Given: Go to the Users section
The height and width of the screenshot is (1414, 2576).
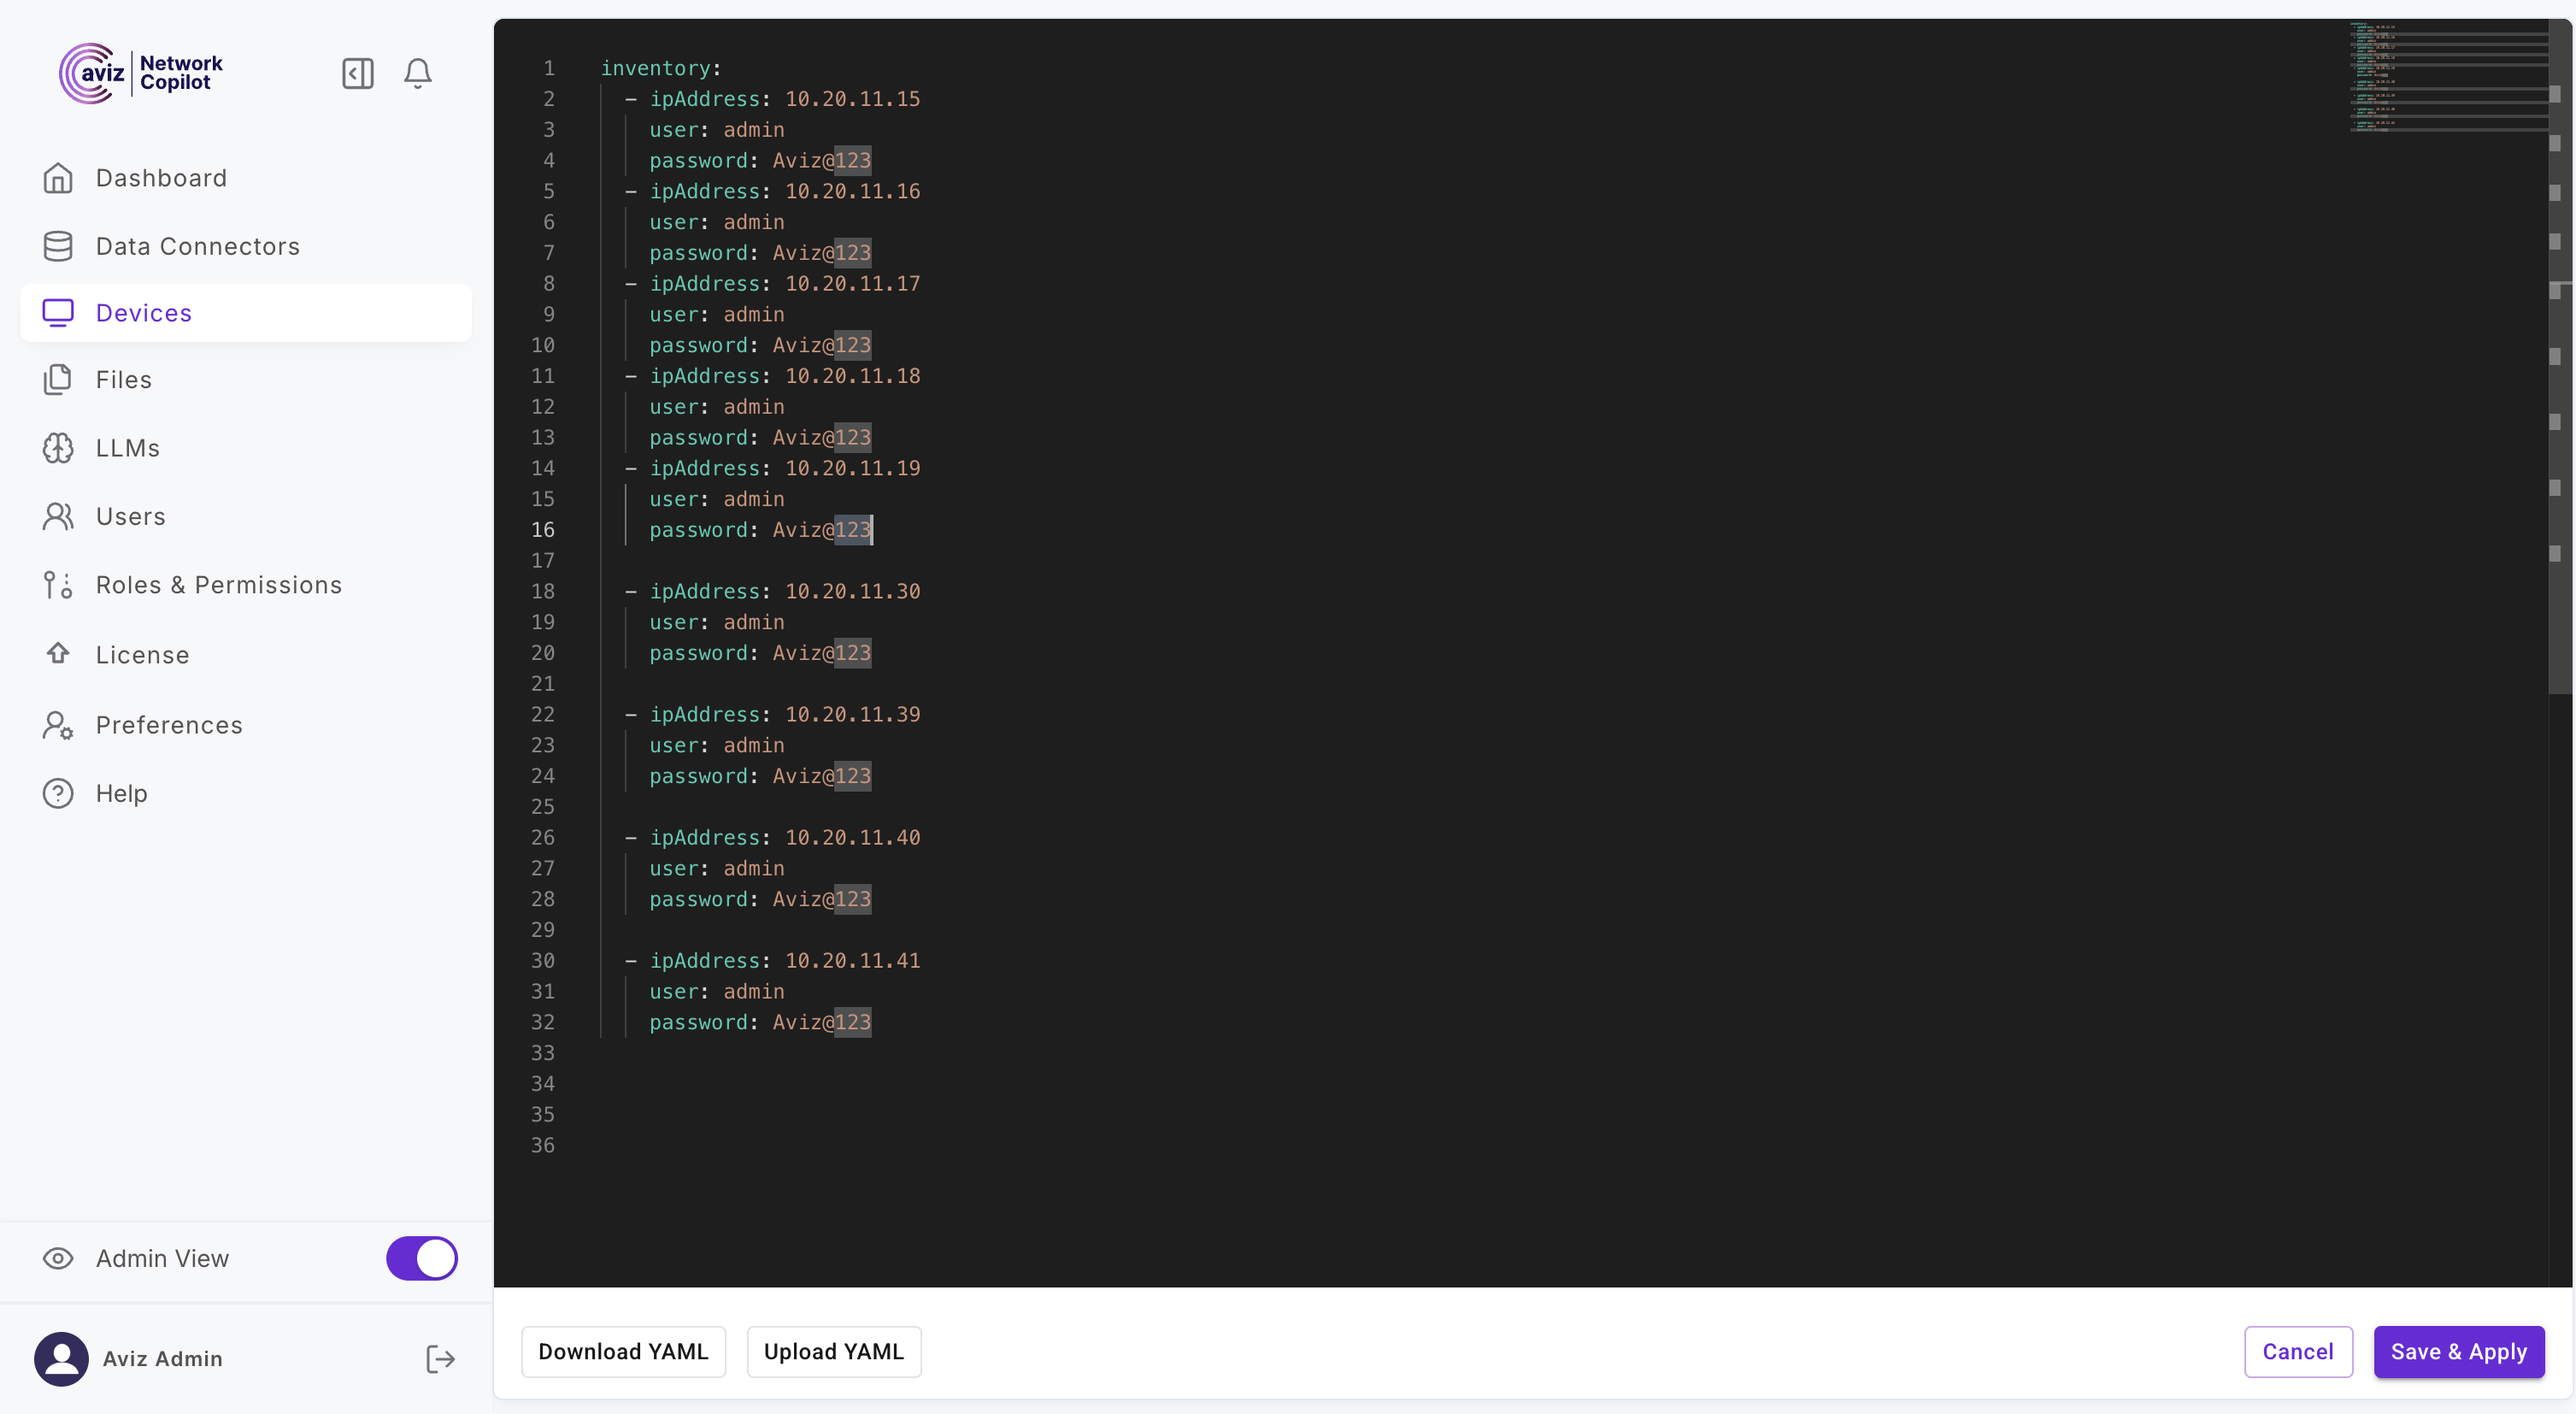Looking at the screenshot, I should (130, 516).
